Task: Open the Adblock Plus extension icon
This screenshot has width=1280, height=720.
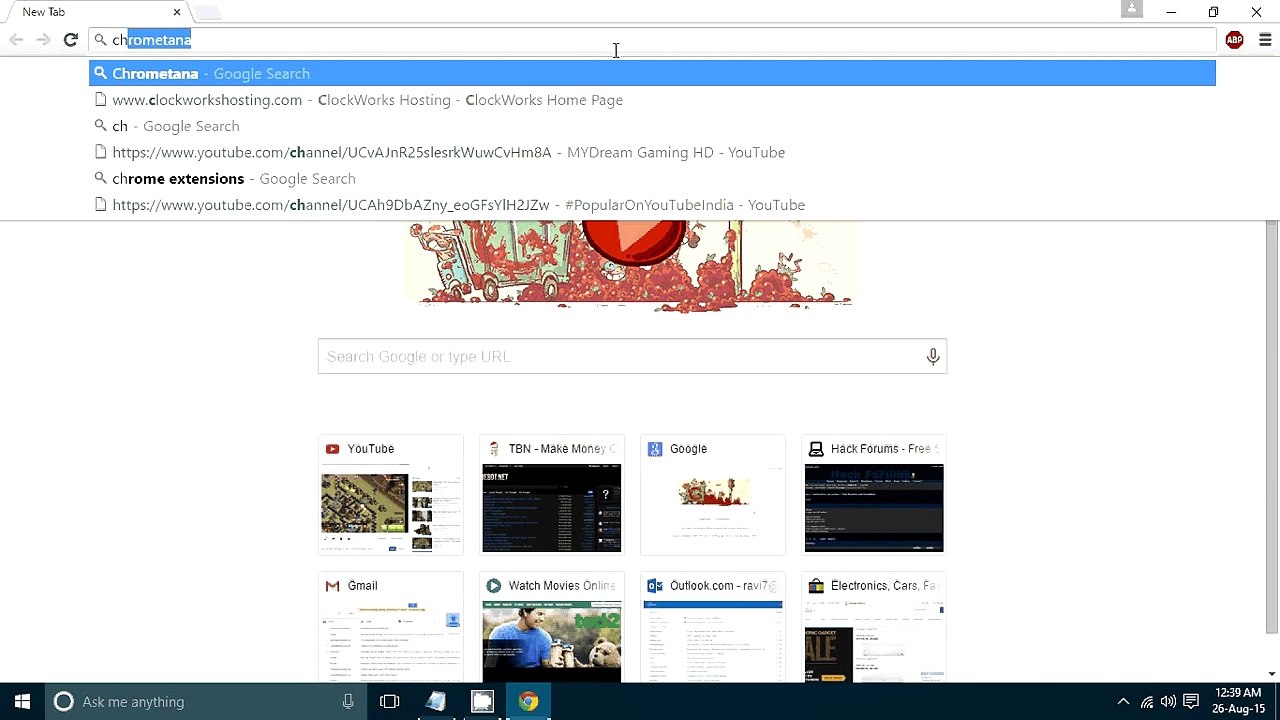Action: [x=1235, y=40]
